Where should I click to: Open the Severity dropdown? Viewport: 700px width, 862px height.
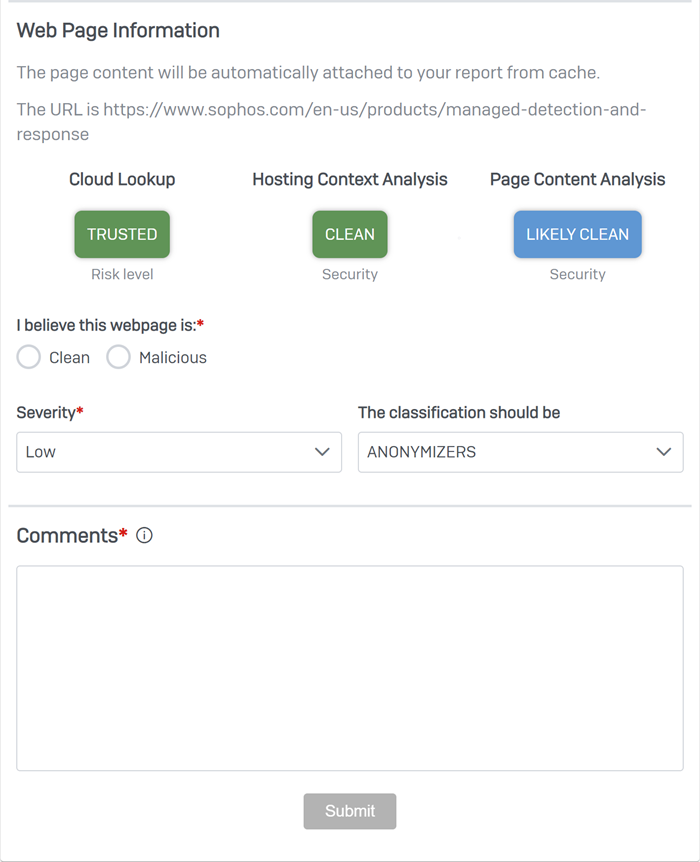(178, 452)
